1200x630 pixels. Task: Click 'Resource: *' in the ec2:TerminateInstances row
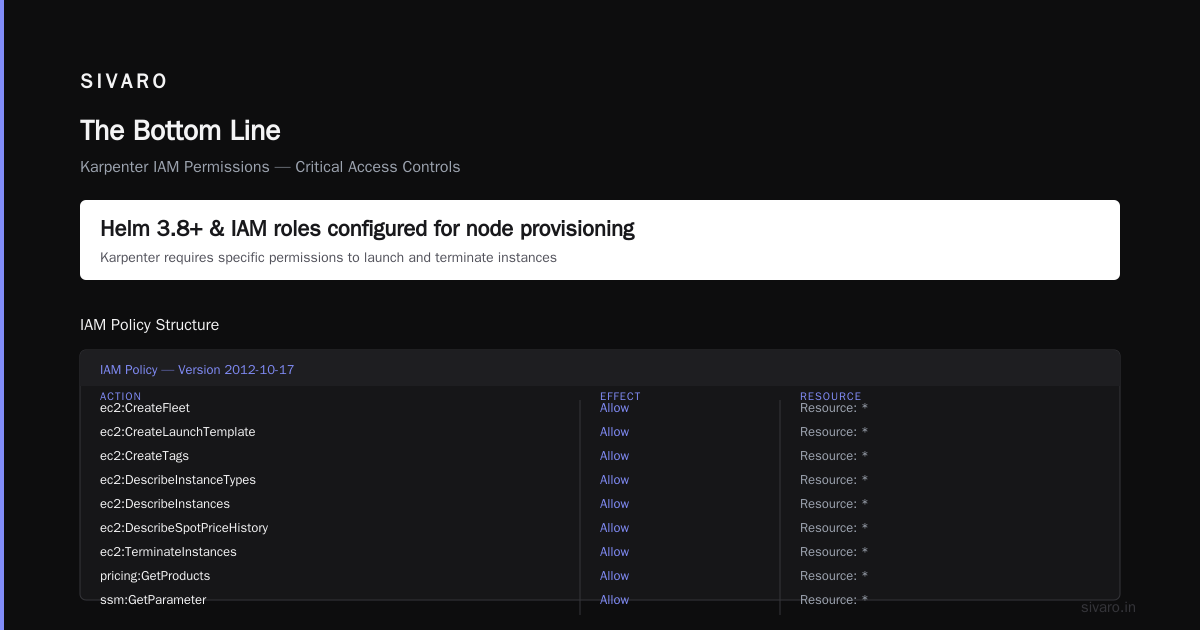(834, 552)
